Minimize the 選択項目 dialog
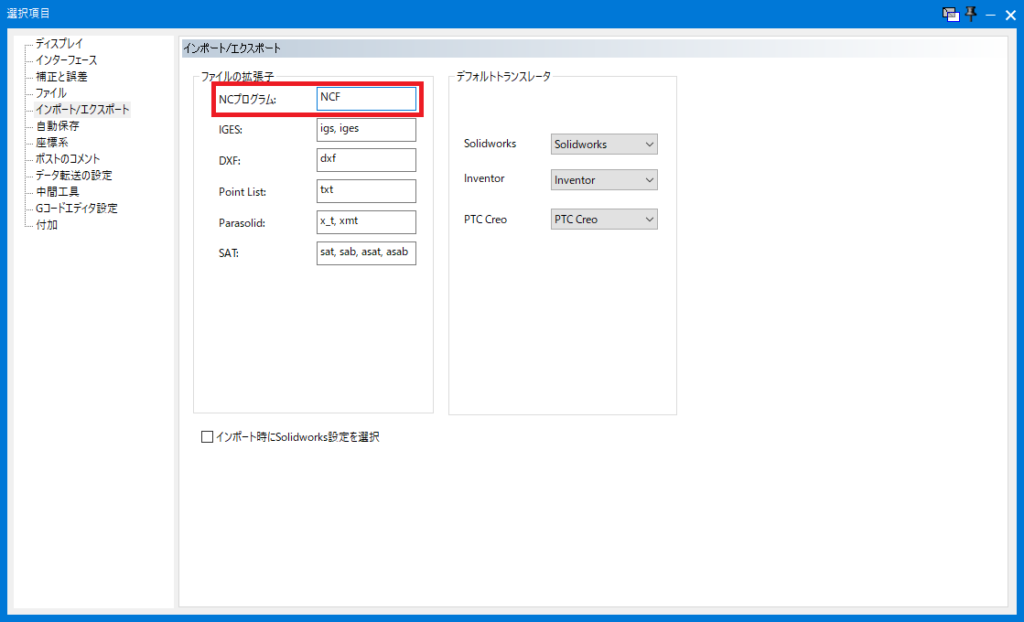Screen dimensions: 1024x622 [x=989, y=14]
